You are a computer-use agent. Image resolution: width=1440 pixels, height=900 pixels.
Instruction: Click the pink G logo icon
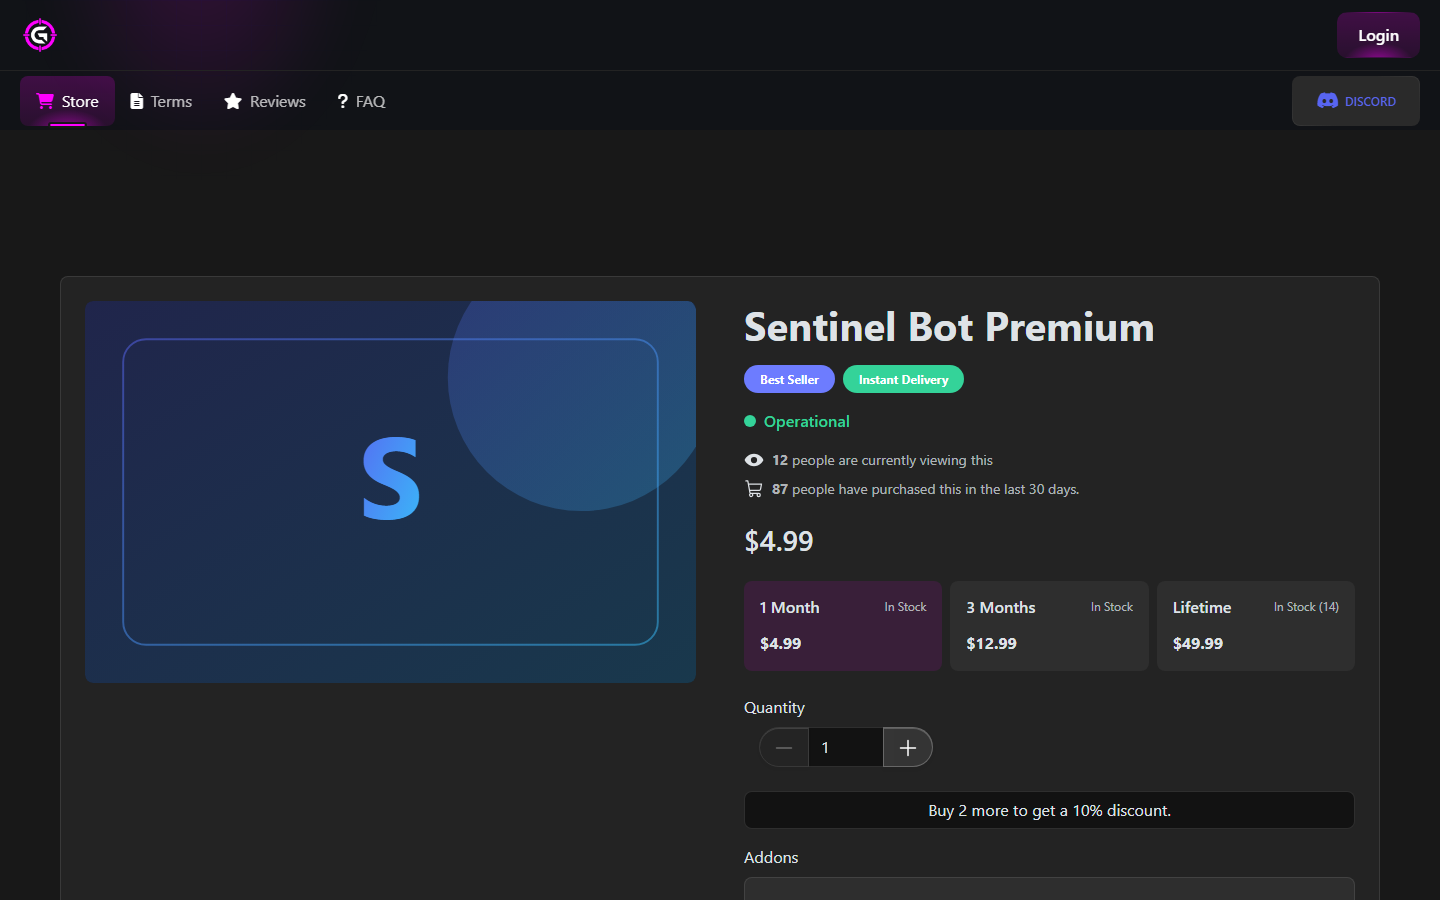40,35
